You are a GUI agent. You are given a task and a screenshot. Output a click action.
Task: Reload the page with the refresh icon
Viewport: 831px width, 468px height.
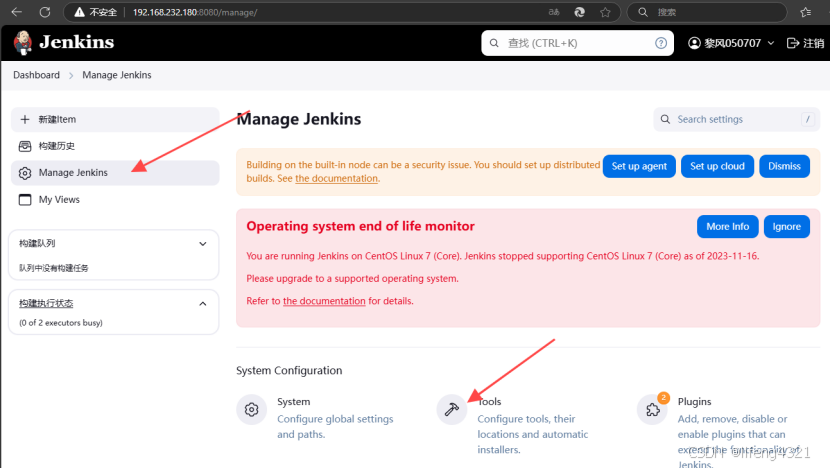[45, 12]
